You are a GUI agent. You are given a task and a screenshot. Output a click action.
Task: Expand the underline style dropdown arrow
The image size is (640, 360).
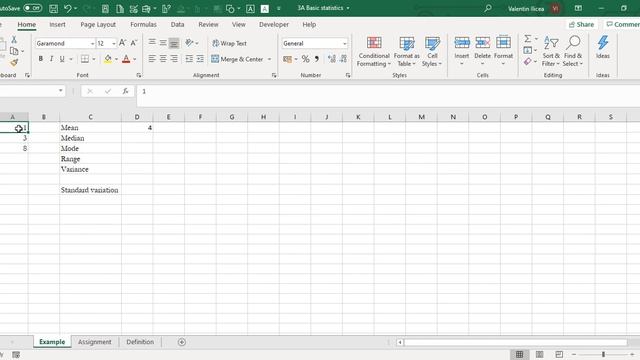coord(71,59)
